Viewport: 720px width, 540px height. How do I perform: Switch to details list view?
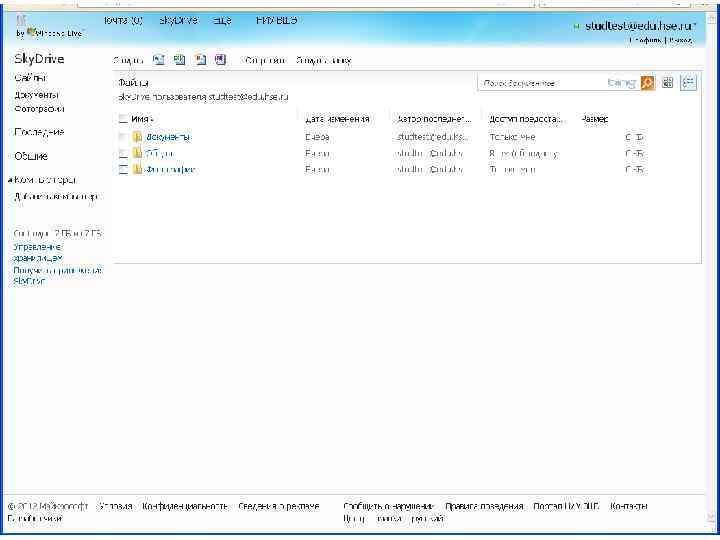[x=688, y=83]
